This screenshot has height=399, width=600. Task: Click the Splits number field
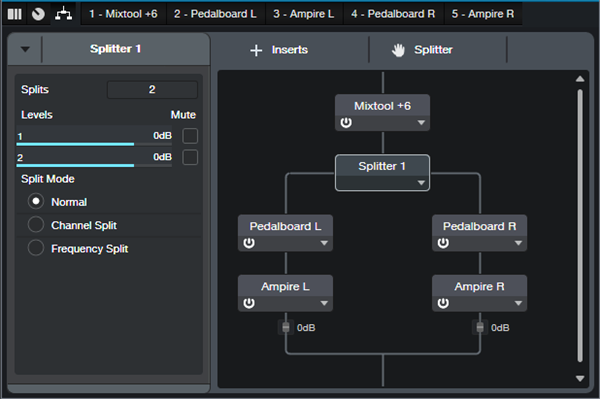[x=152, y=90]
